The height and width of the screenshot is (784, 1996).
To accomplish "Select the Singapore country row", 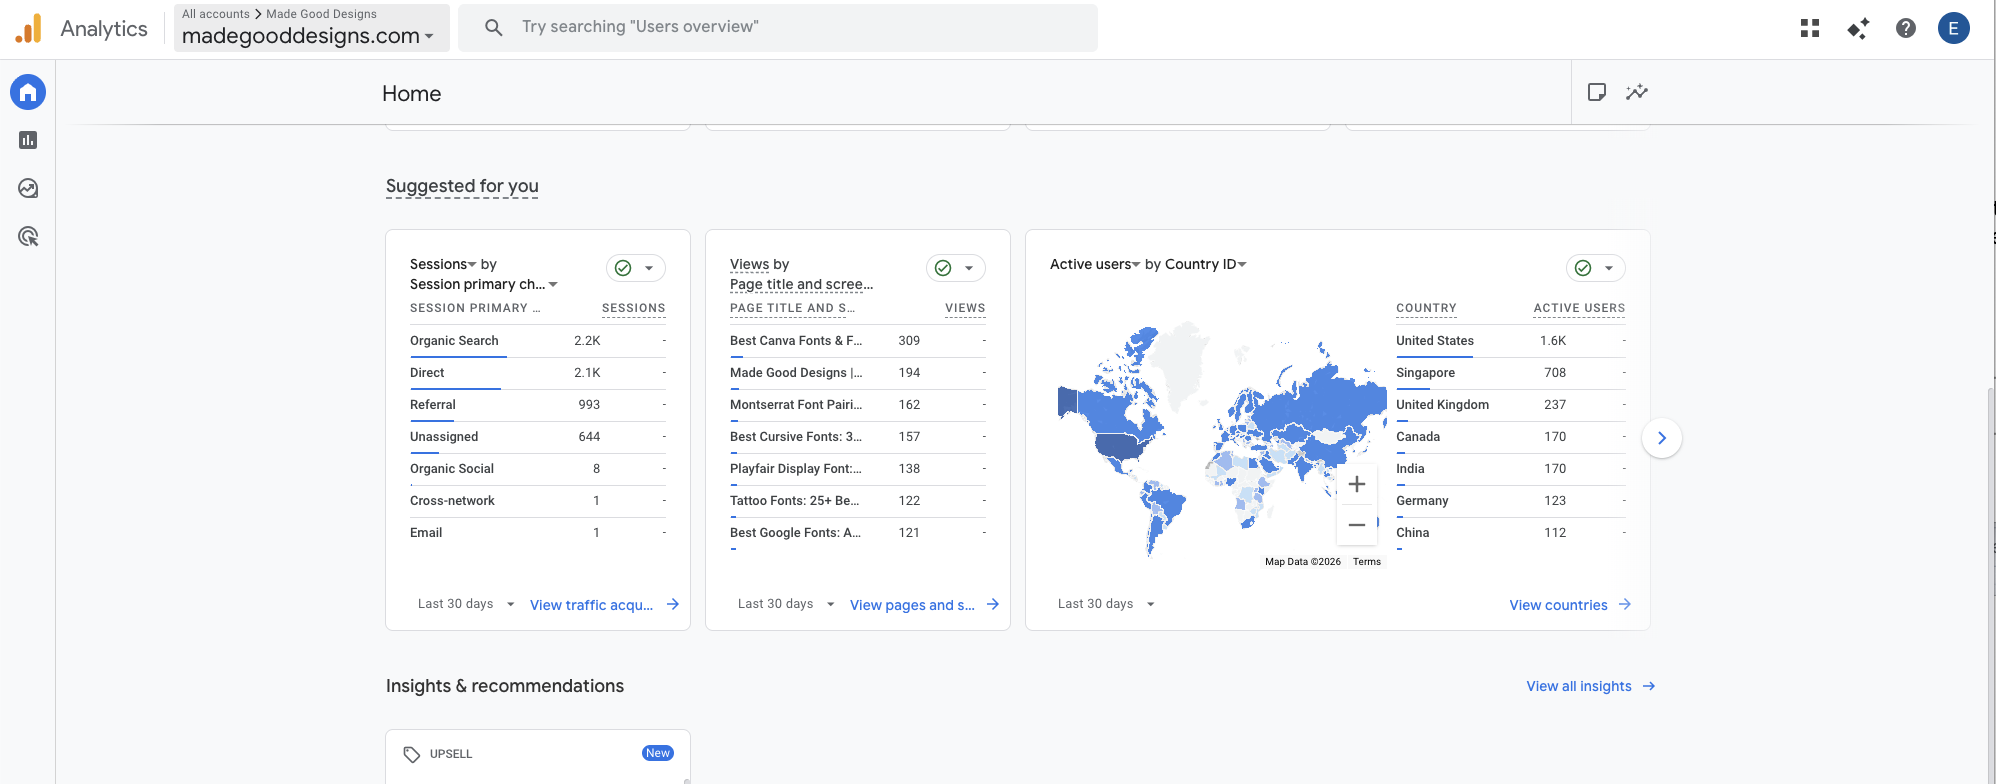I will (1511, 373).
